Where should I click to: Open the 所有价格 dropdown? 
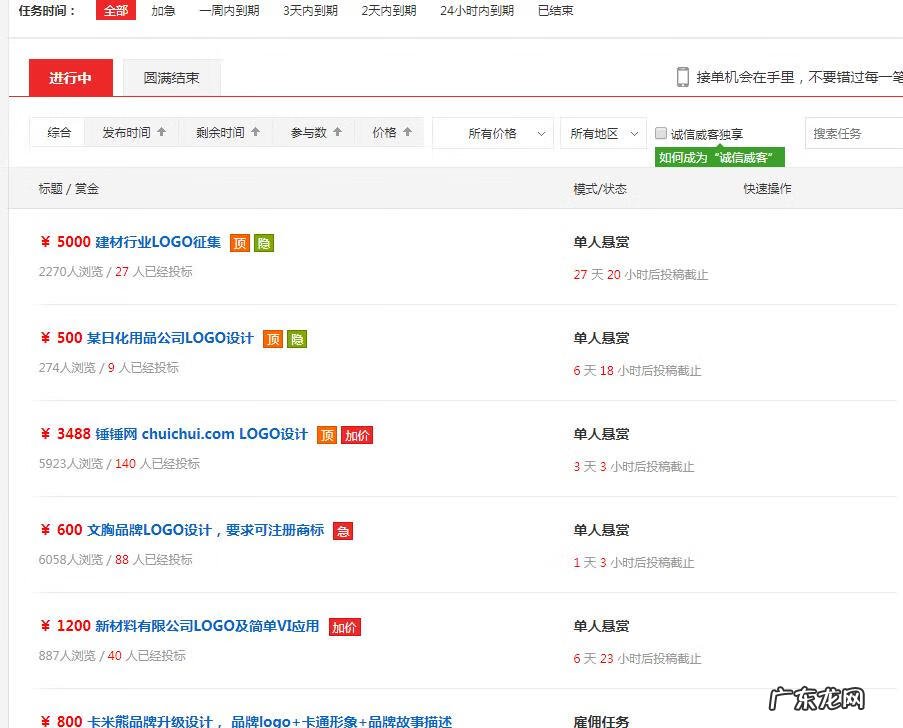click(x=493, y=132)
